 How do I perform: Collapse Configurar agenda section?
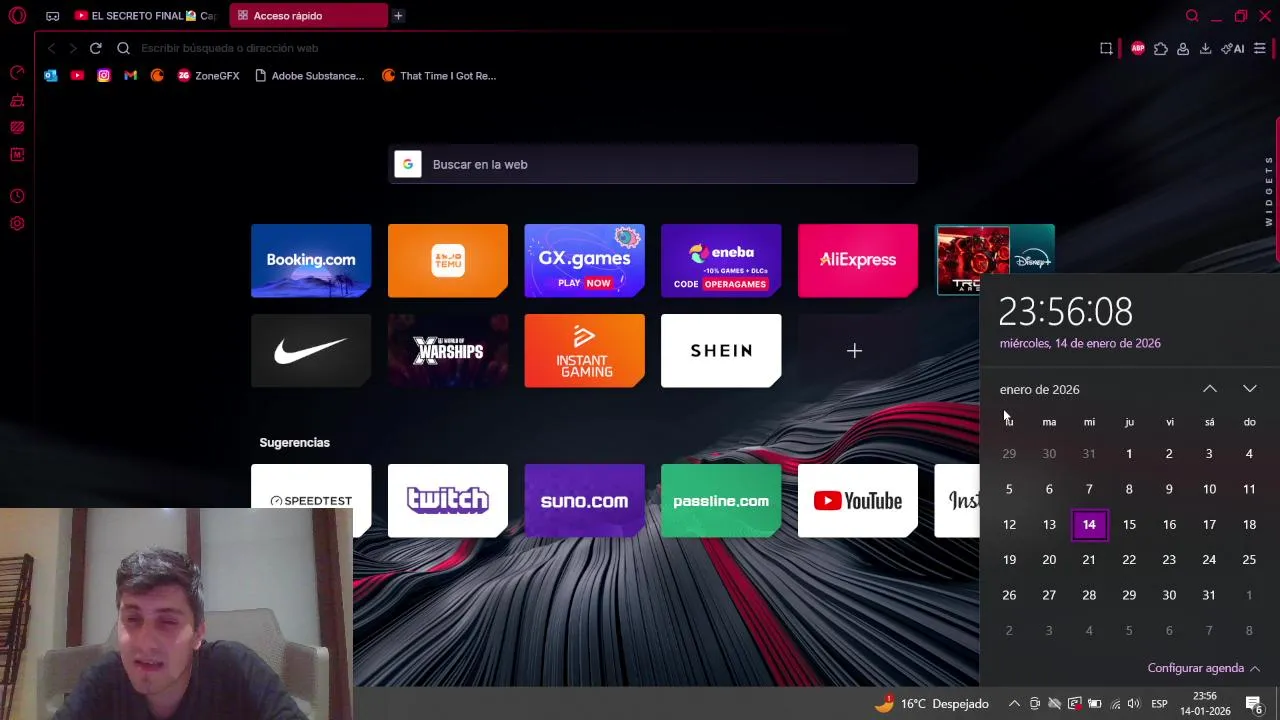pos(1204,668)
